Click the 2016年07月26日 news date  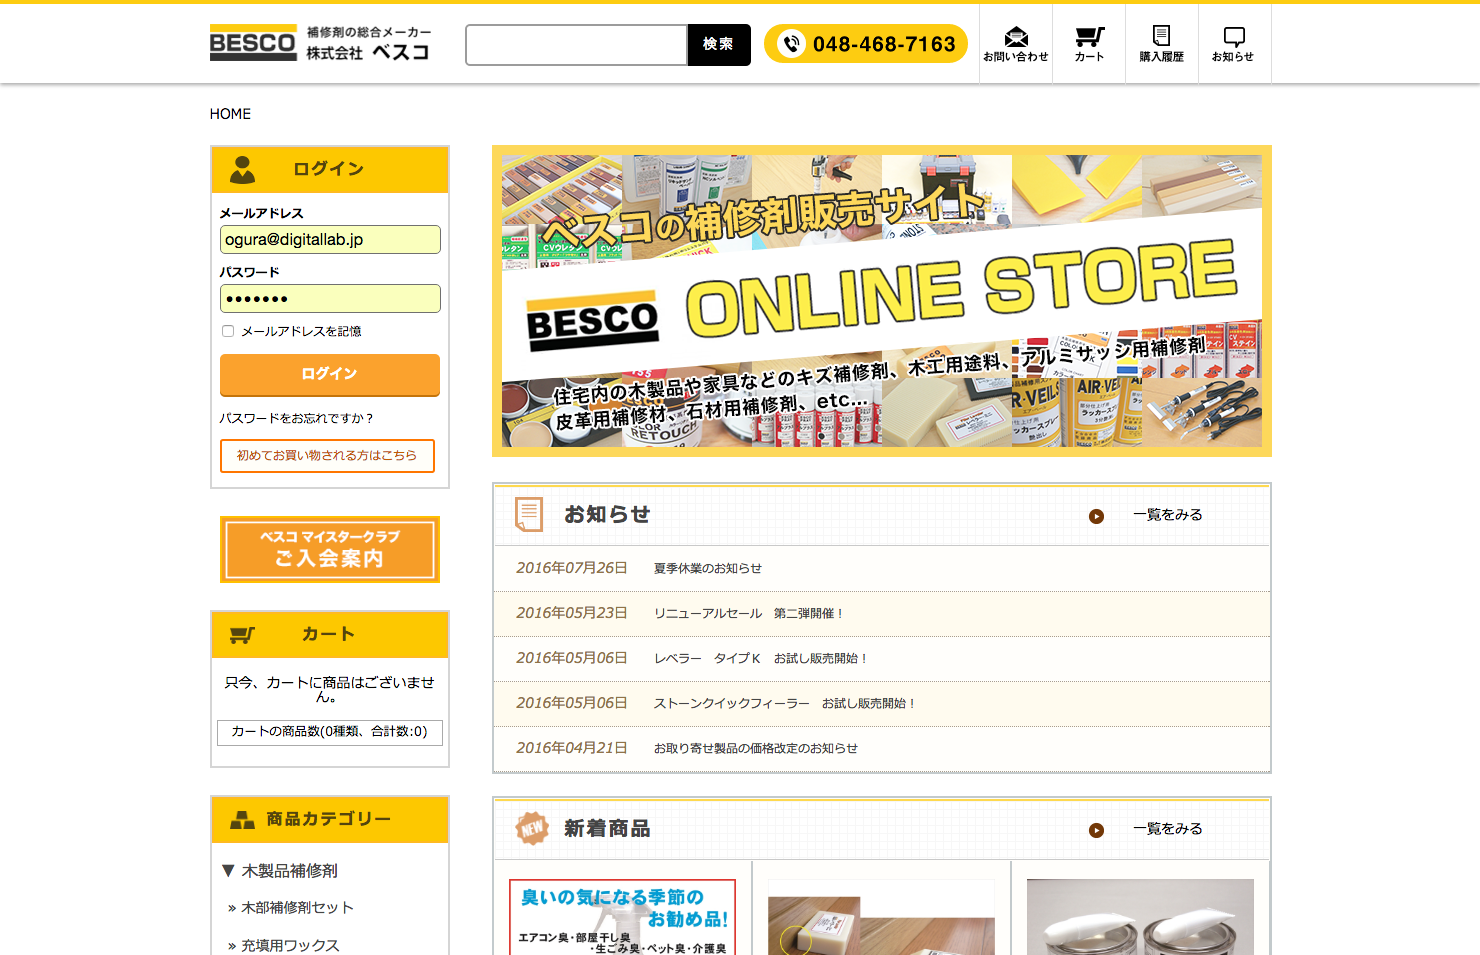coord(572,568)
